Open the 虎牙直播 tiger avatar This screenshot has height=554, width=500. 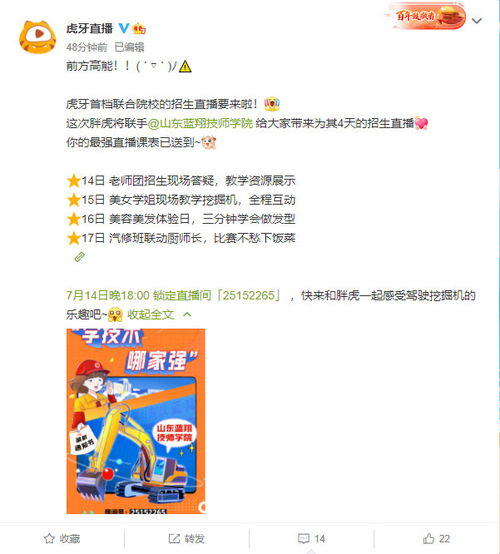click(x=37, y=37)
